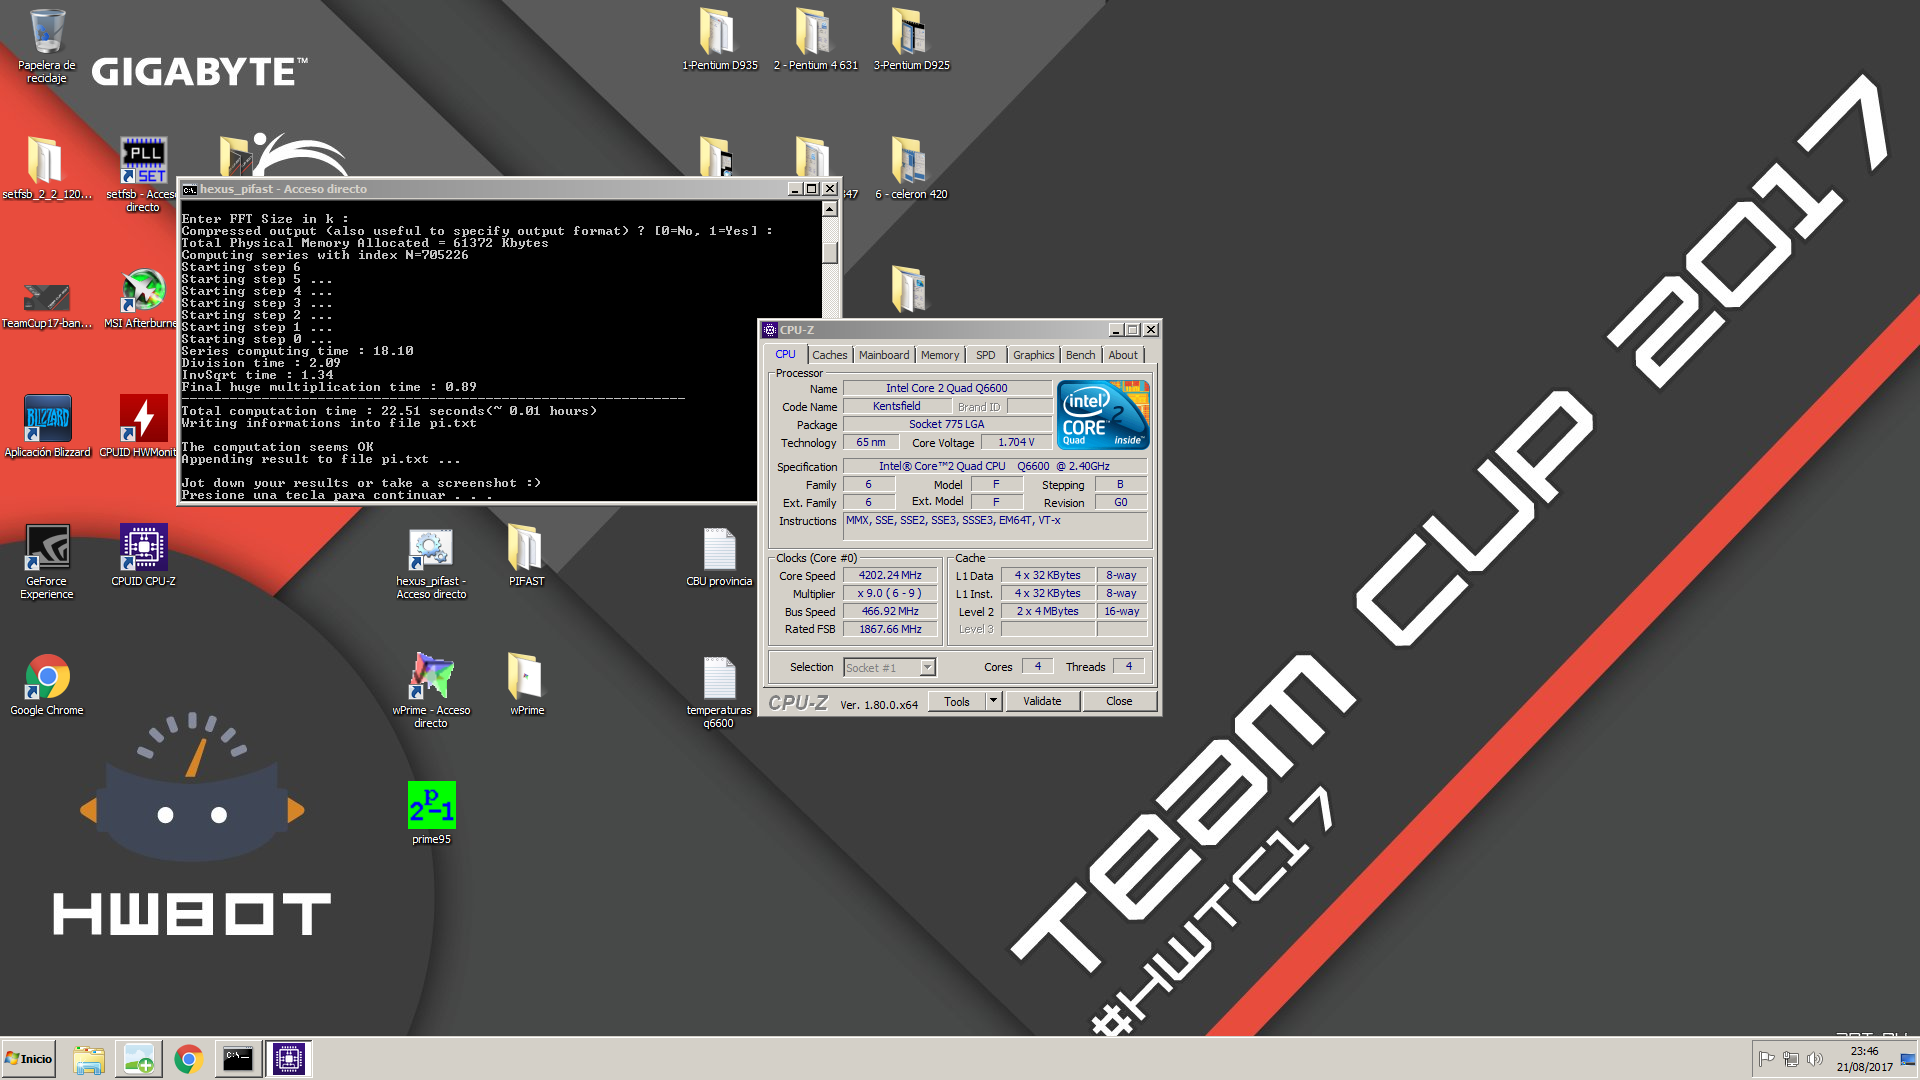
Task: Launch CPUID CPU-Z desktop shortcut
Action: pyautogui.click(x=143, y=555)
